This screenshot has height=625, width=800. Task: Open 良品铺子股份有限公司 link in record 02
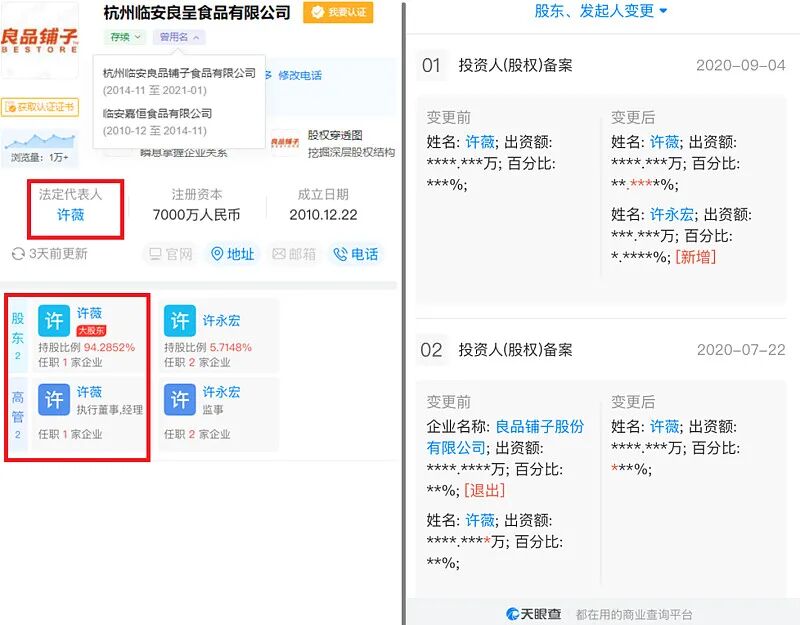tap(506, 437)
